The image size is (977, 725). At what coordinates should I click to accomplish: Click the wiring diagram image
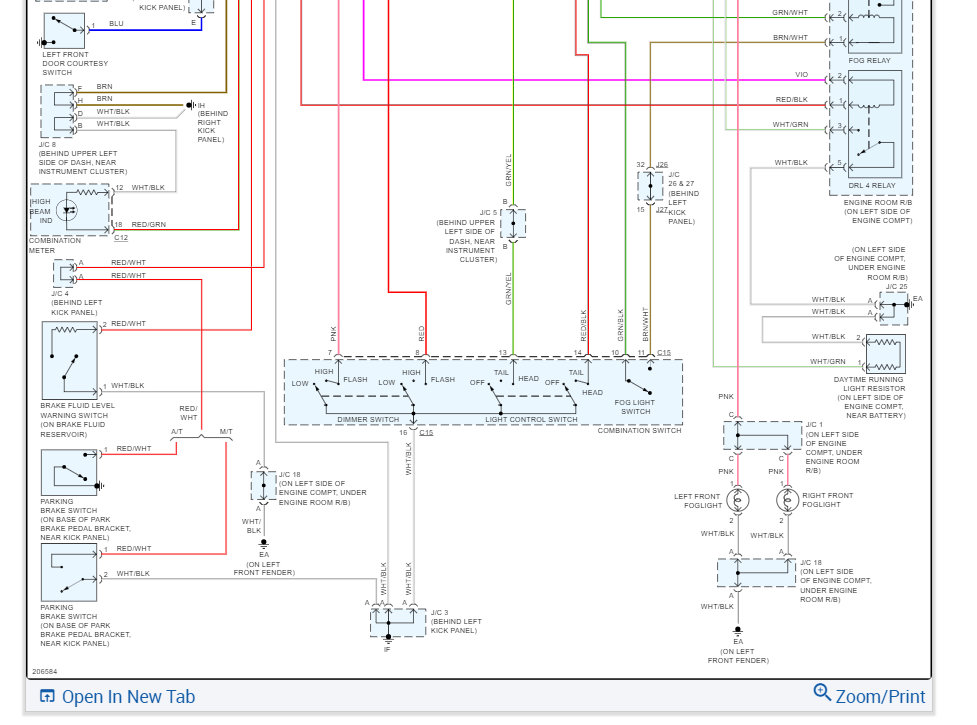click(x=479, y=339)
